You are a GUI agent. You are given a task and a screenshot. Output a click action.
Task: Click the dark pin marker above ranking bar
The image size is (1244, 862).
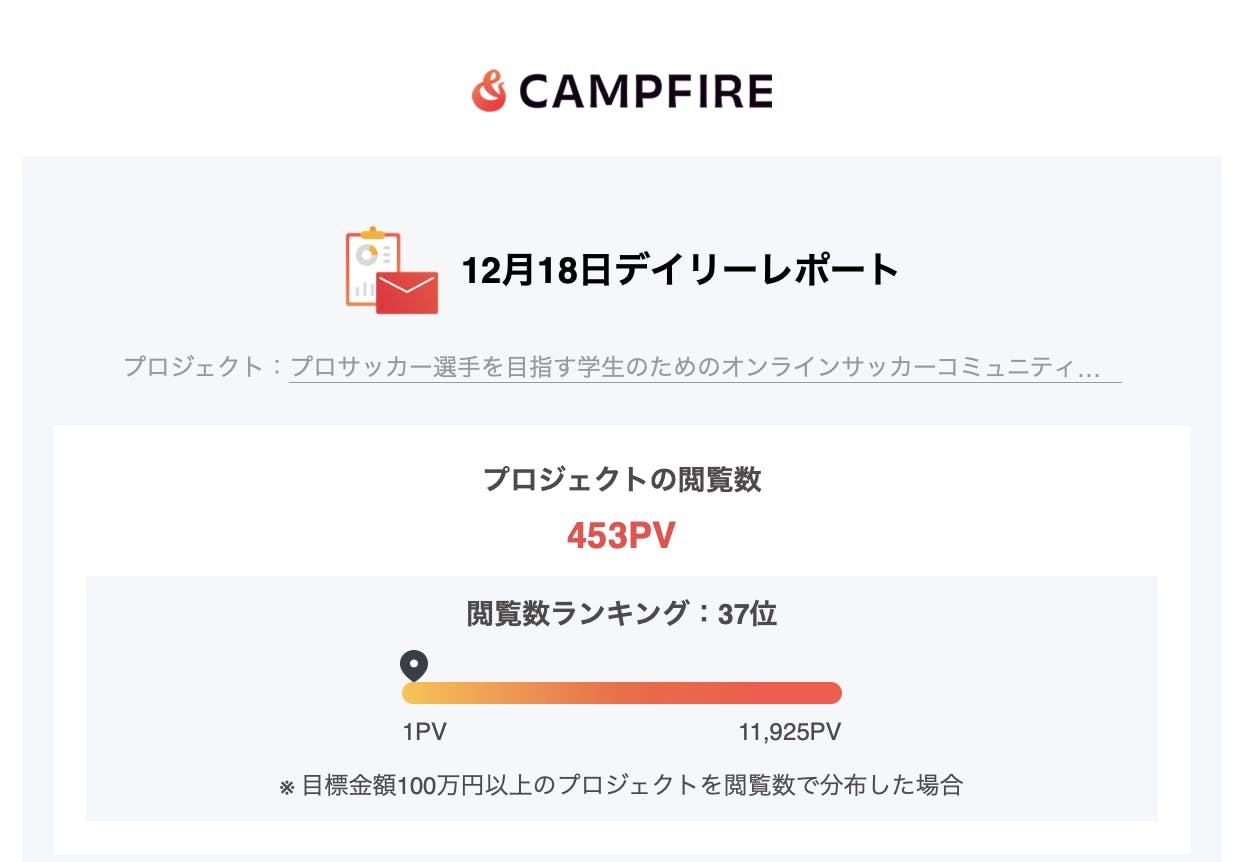(x=413, y=665)
